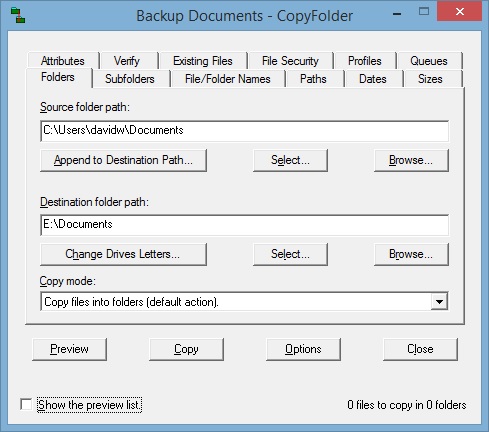489x432 pixels.
Task: Open the File Security tab
Action: click(290, 61)
